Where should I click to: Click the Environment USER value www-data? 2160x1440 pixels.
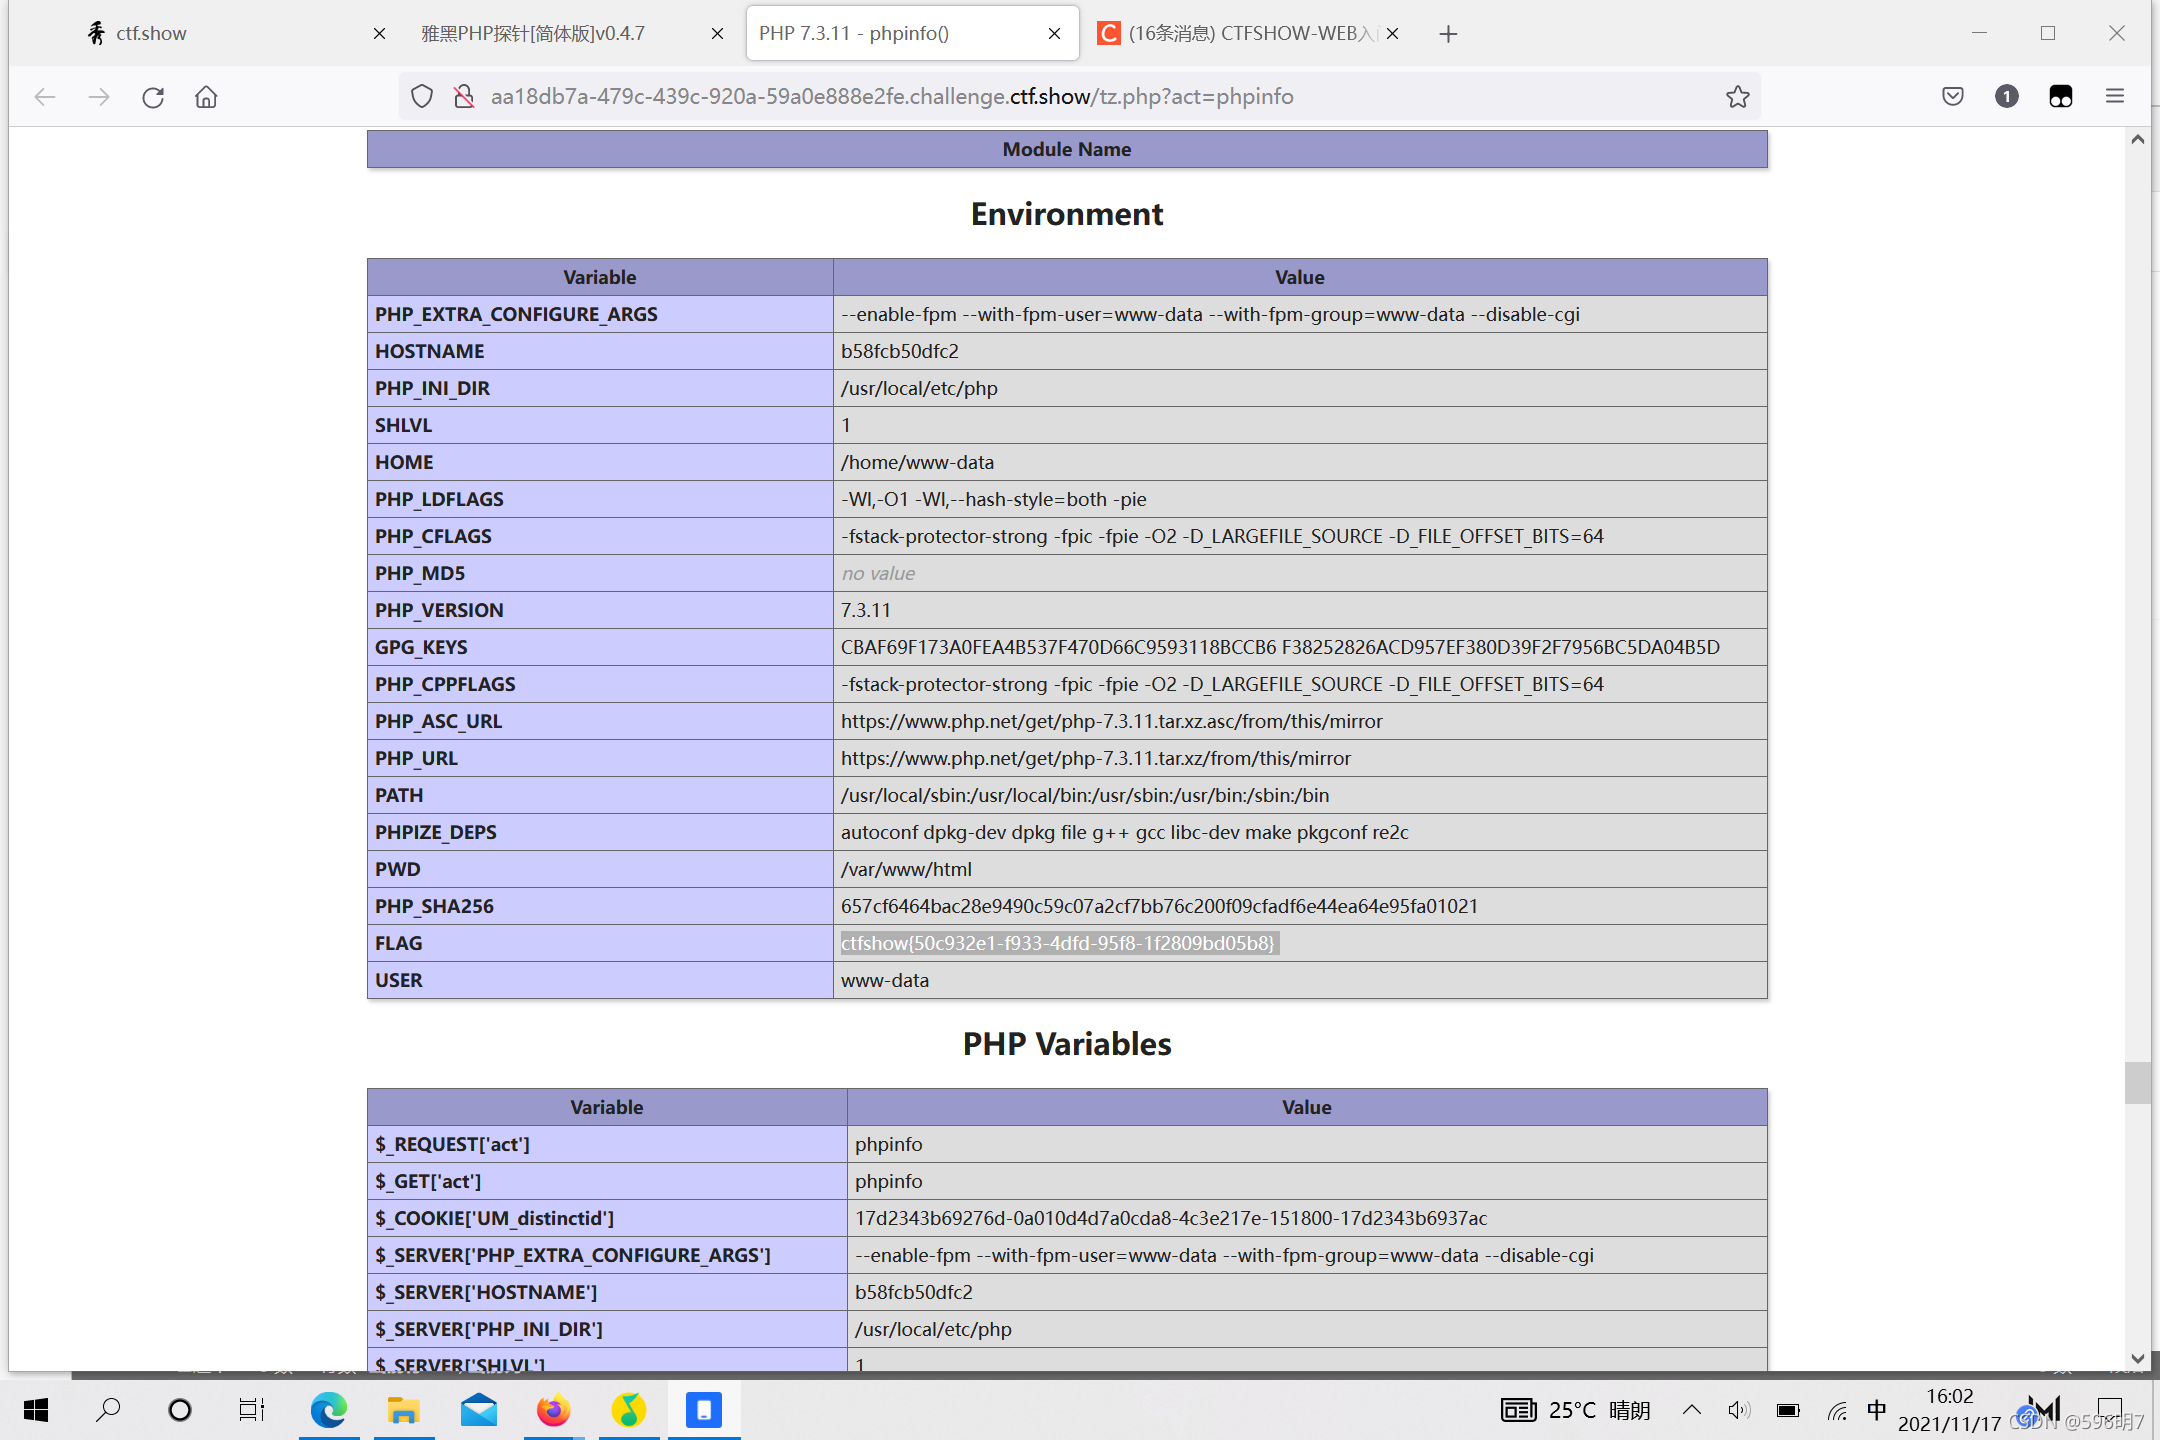pyautogui.click(x=885, y=981)
